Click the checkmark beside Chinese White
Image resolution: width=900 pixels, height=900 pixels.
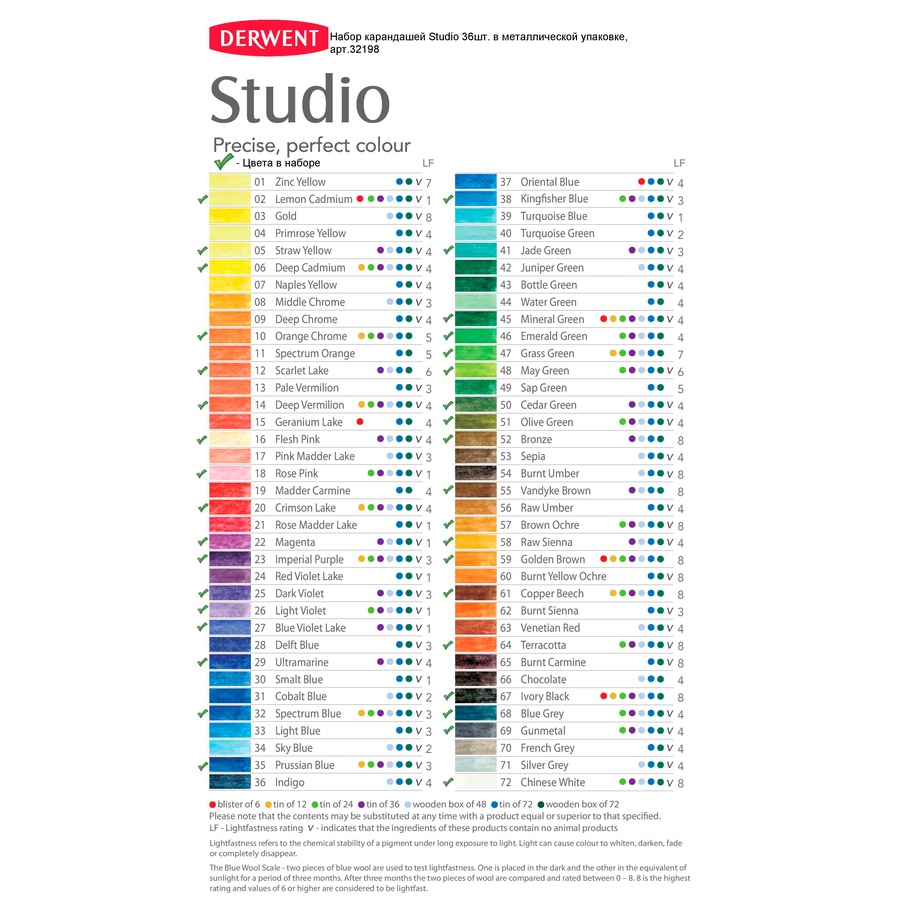coord(448,782)
